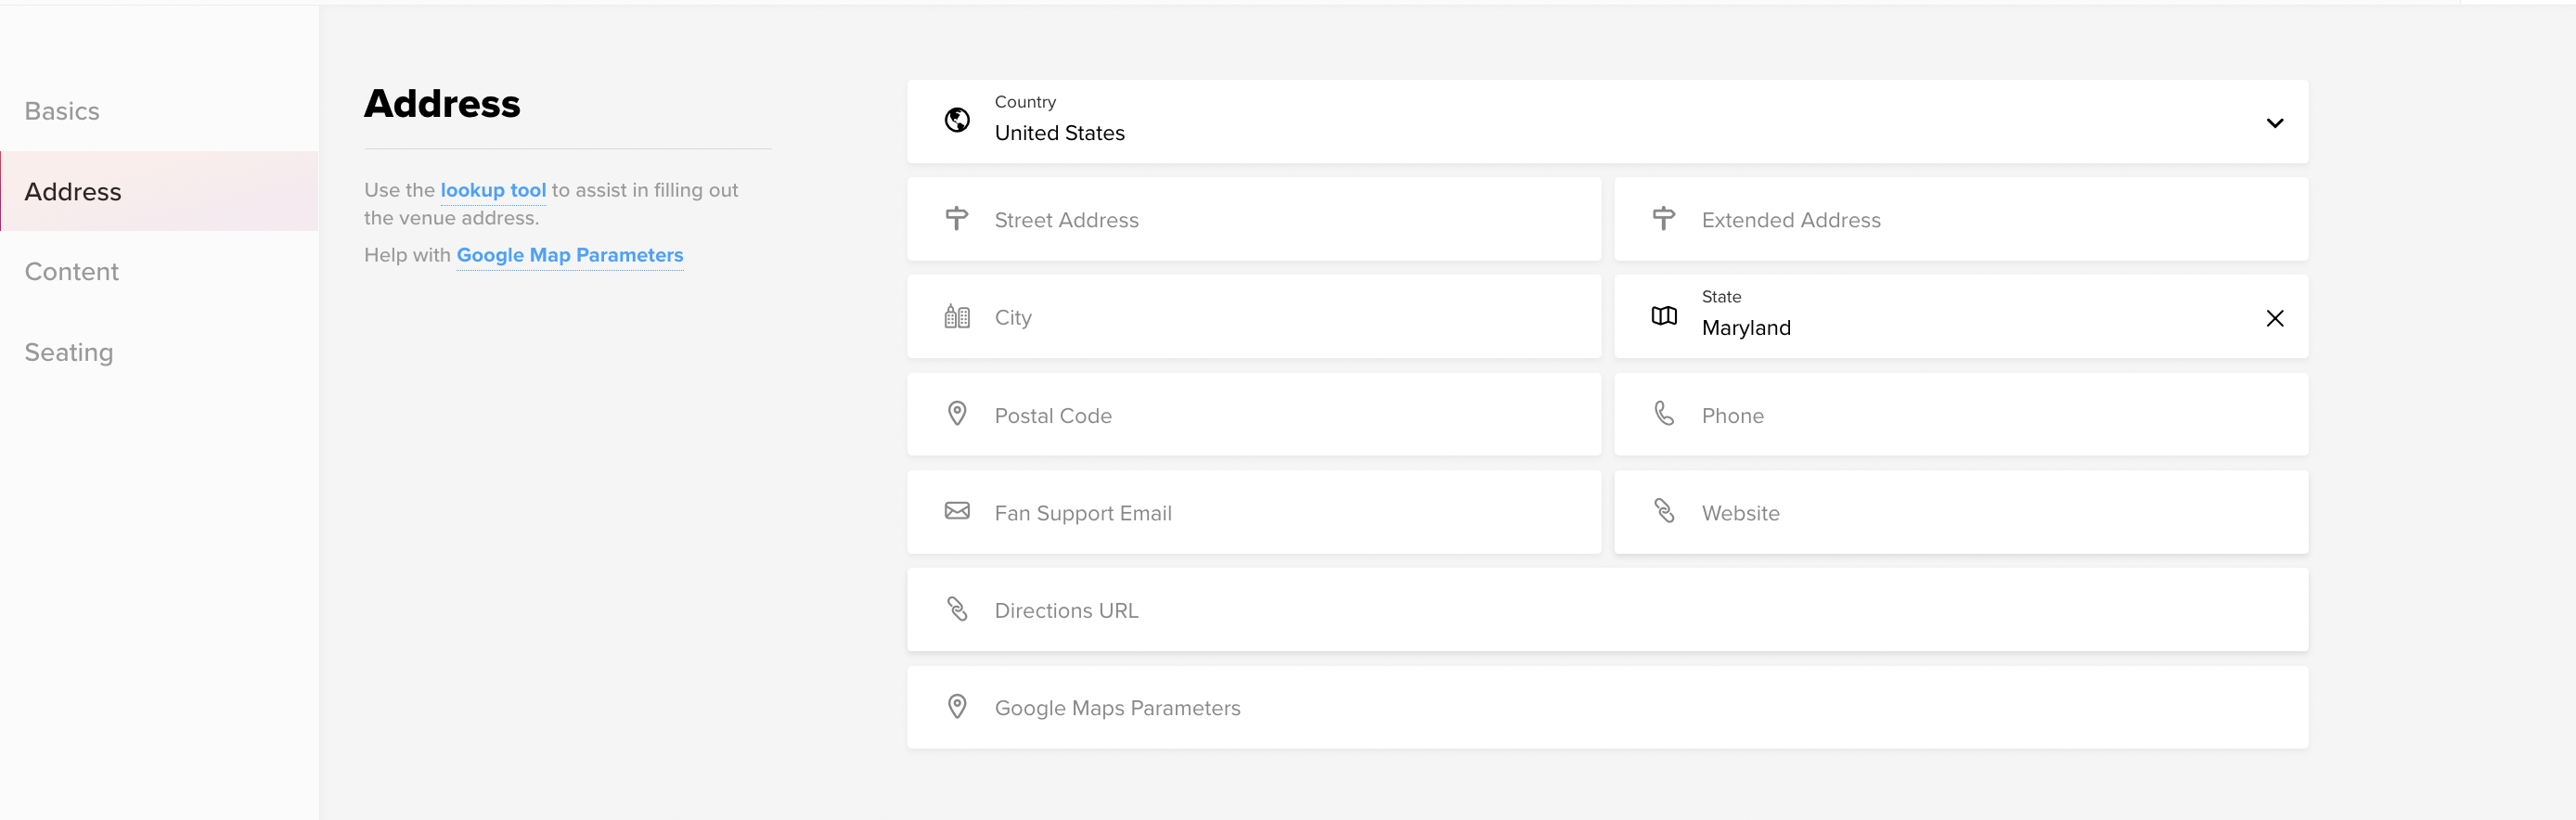Image resolution: width=2576 pixels, height=820 pixels.
Task: Click the envelope icon beside Fan Support Email
Action: click(957, 511)
